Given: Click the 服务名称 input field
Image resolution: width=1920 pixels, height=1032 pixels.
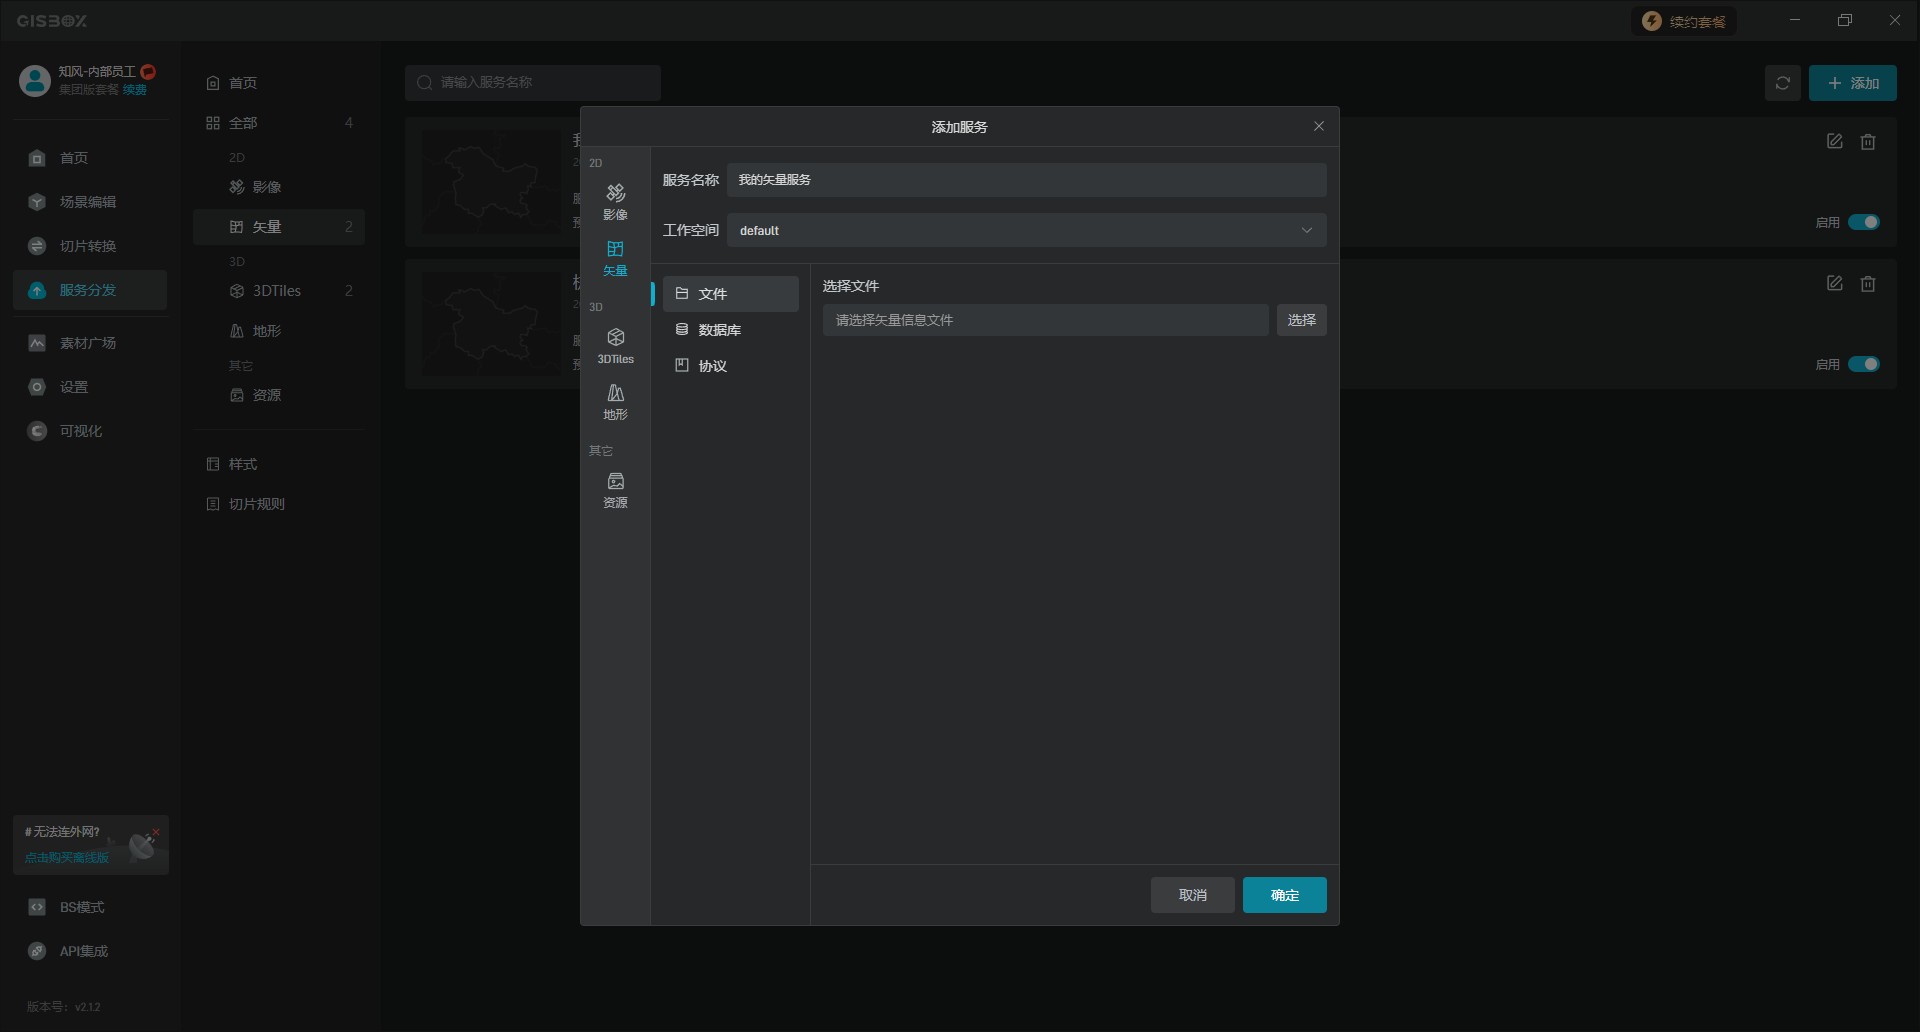Looking at the screenshot, I should [1026, 180].
